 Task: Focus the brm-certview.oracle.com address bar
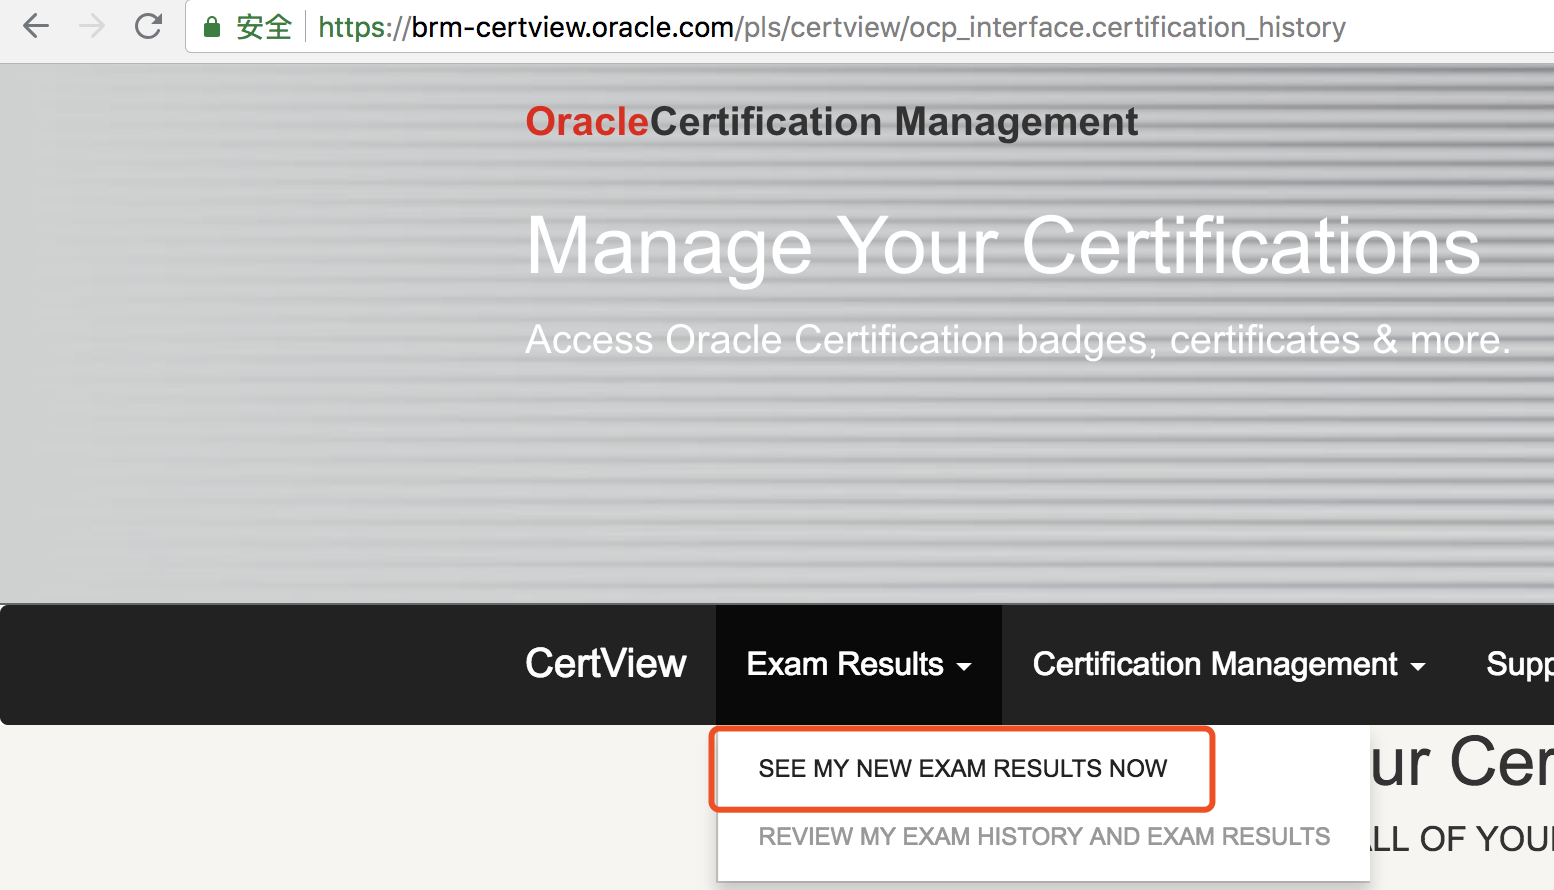[x=830, y=27]
